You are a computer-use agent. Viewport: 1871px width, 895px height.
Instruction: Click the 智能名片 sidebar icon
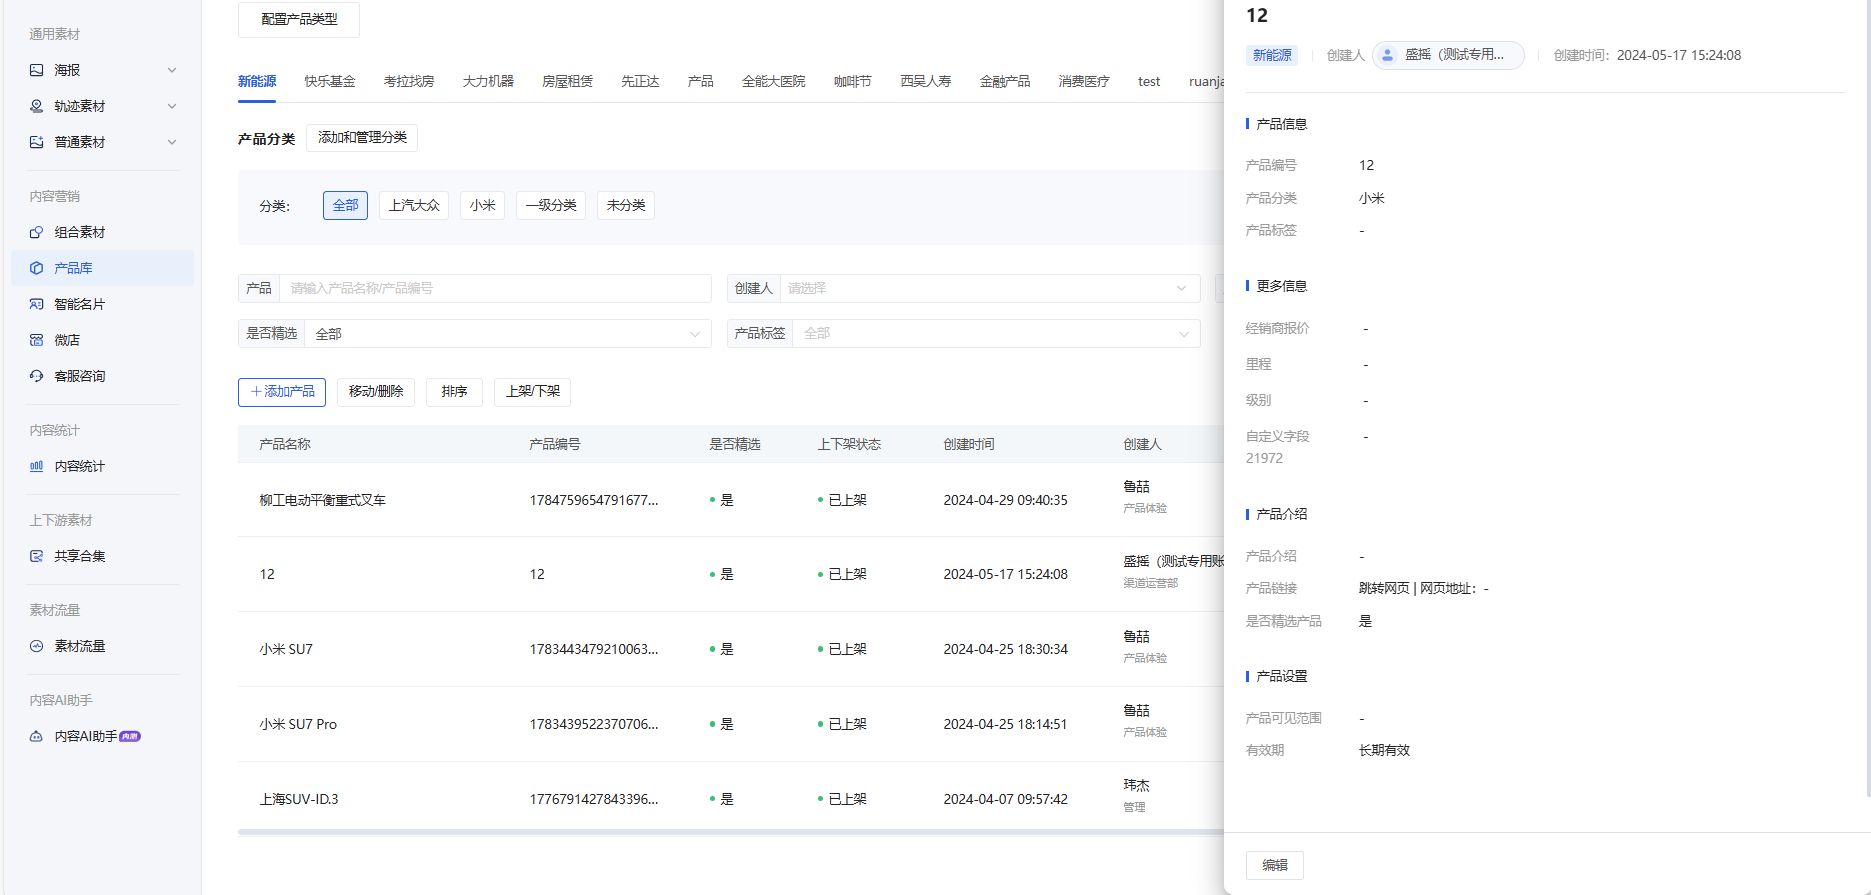pyautogui.click(x=37, y=304)
